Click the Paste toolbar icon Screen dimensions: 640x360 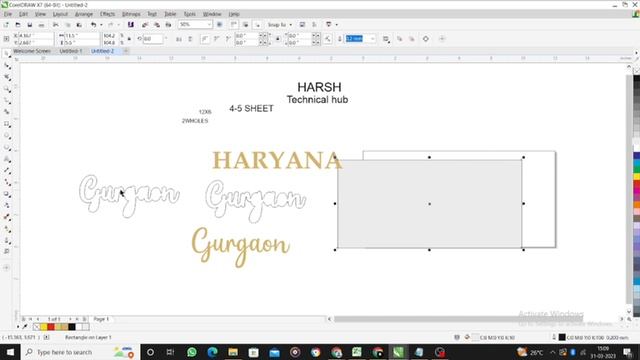(x=79, y=25)
